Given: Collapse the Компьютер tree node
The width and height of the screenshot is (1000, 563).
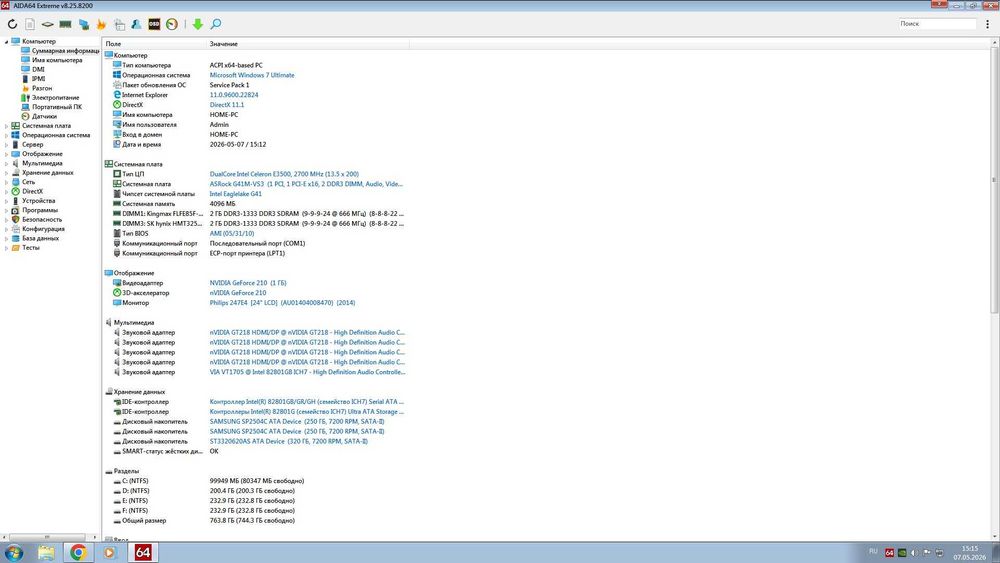Looking at the screenshot, I should (6, 41).
